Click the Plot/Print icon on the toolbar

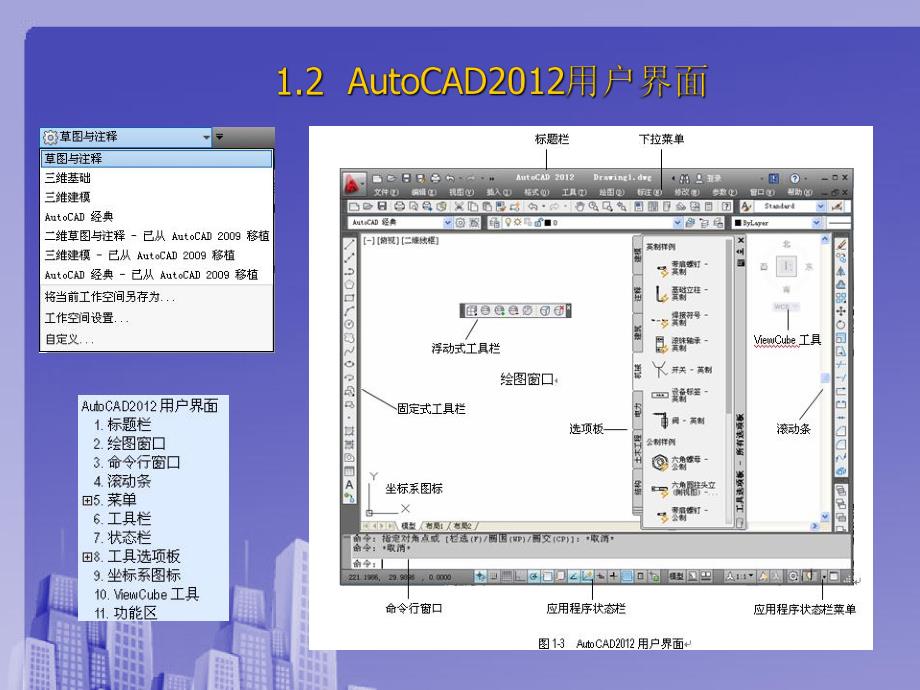pos(400,204)
